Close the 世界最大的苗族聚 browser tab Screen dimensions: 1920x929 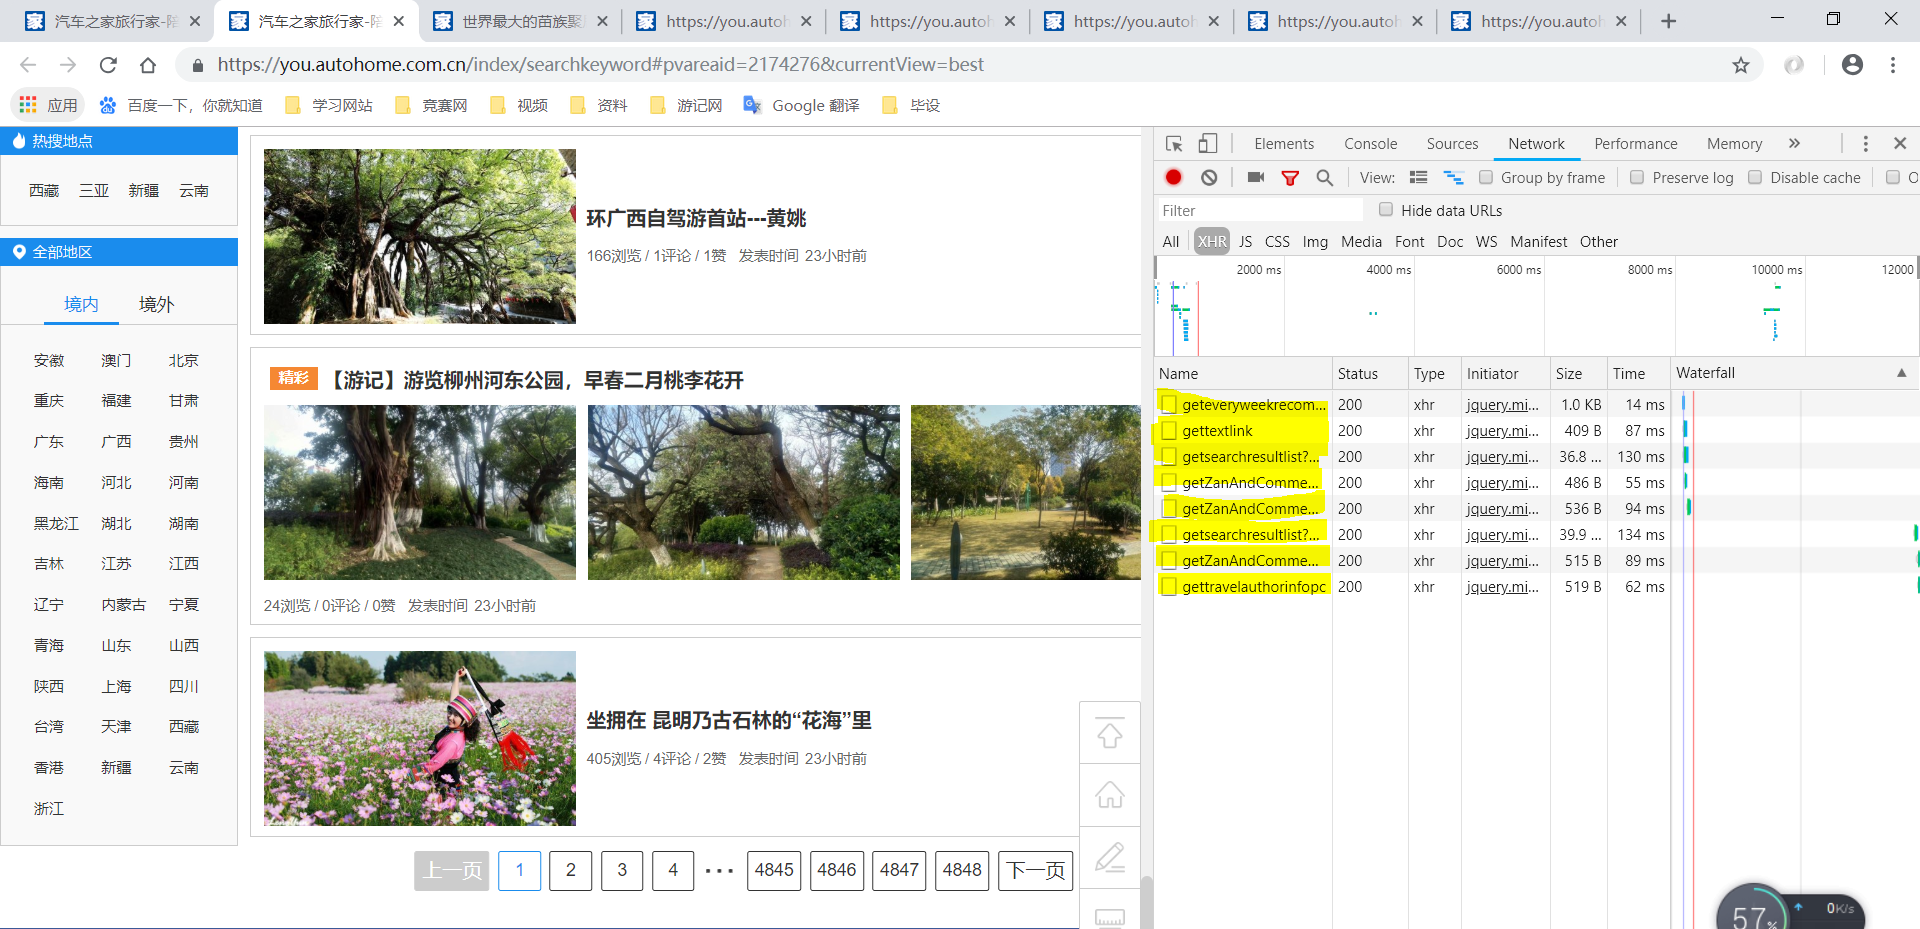(602, 21)
